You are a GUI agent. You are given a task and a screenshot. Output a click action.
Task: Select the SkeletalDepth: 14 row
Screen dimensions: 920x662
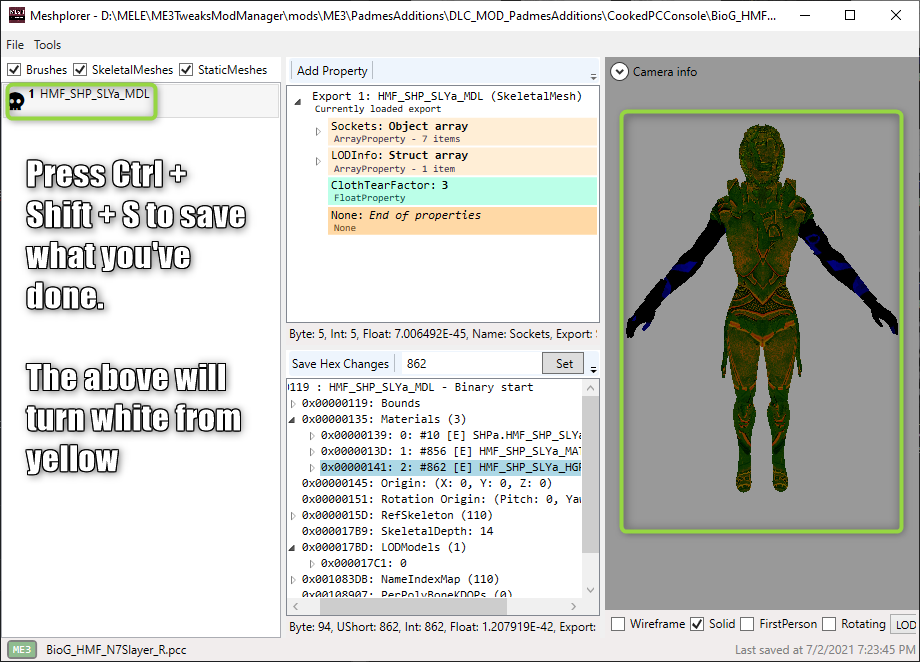point(397,532)
